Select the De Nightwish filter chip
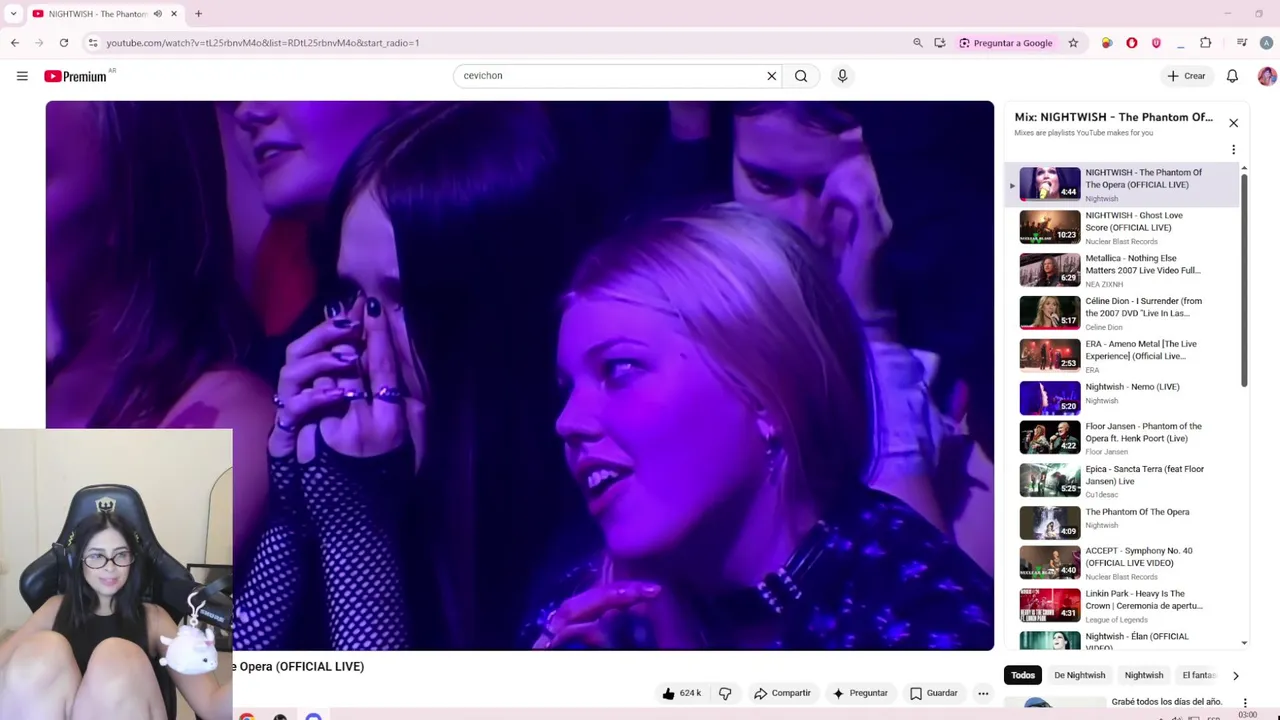The height and width of the screenshot is (720, 1280). click(1079, 675)
